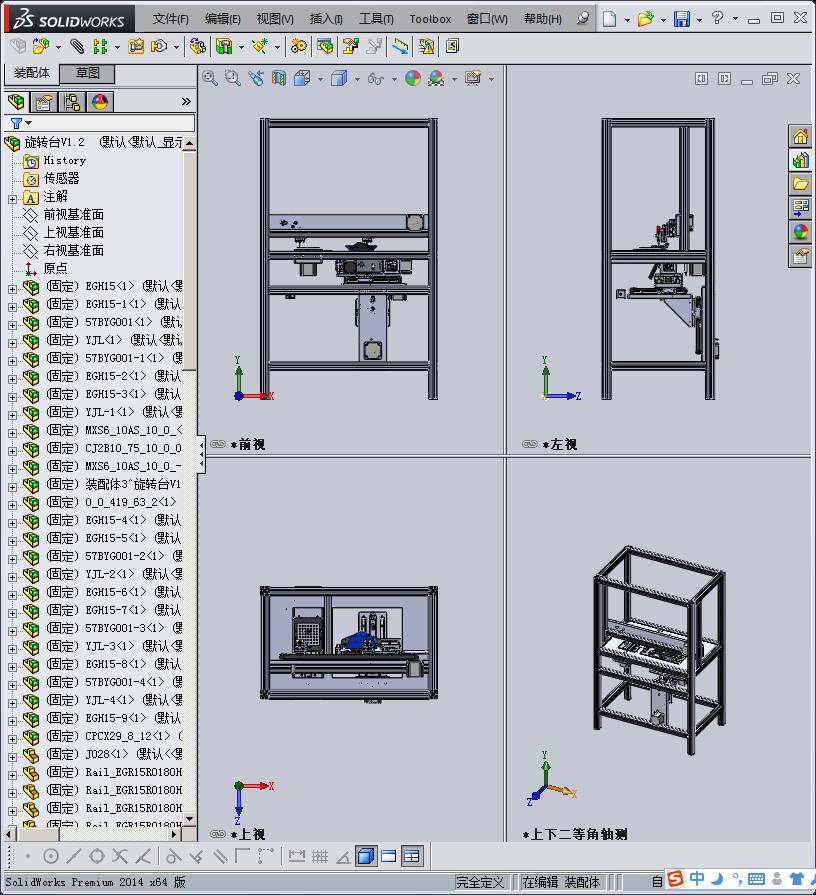Select the 原点 origin item
The height and width of the screenshot is (895, 816).
point(55,268)
